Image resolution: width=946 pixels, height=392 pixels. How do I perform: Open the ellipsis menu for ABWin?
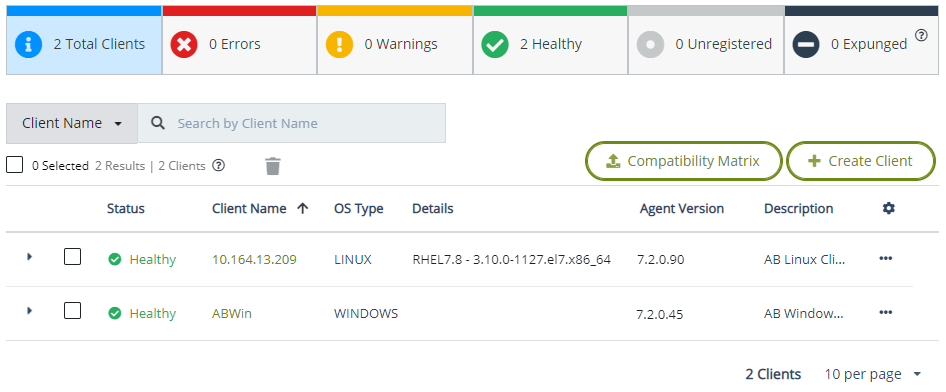pos(885,312)
